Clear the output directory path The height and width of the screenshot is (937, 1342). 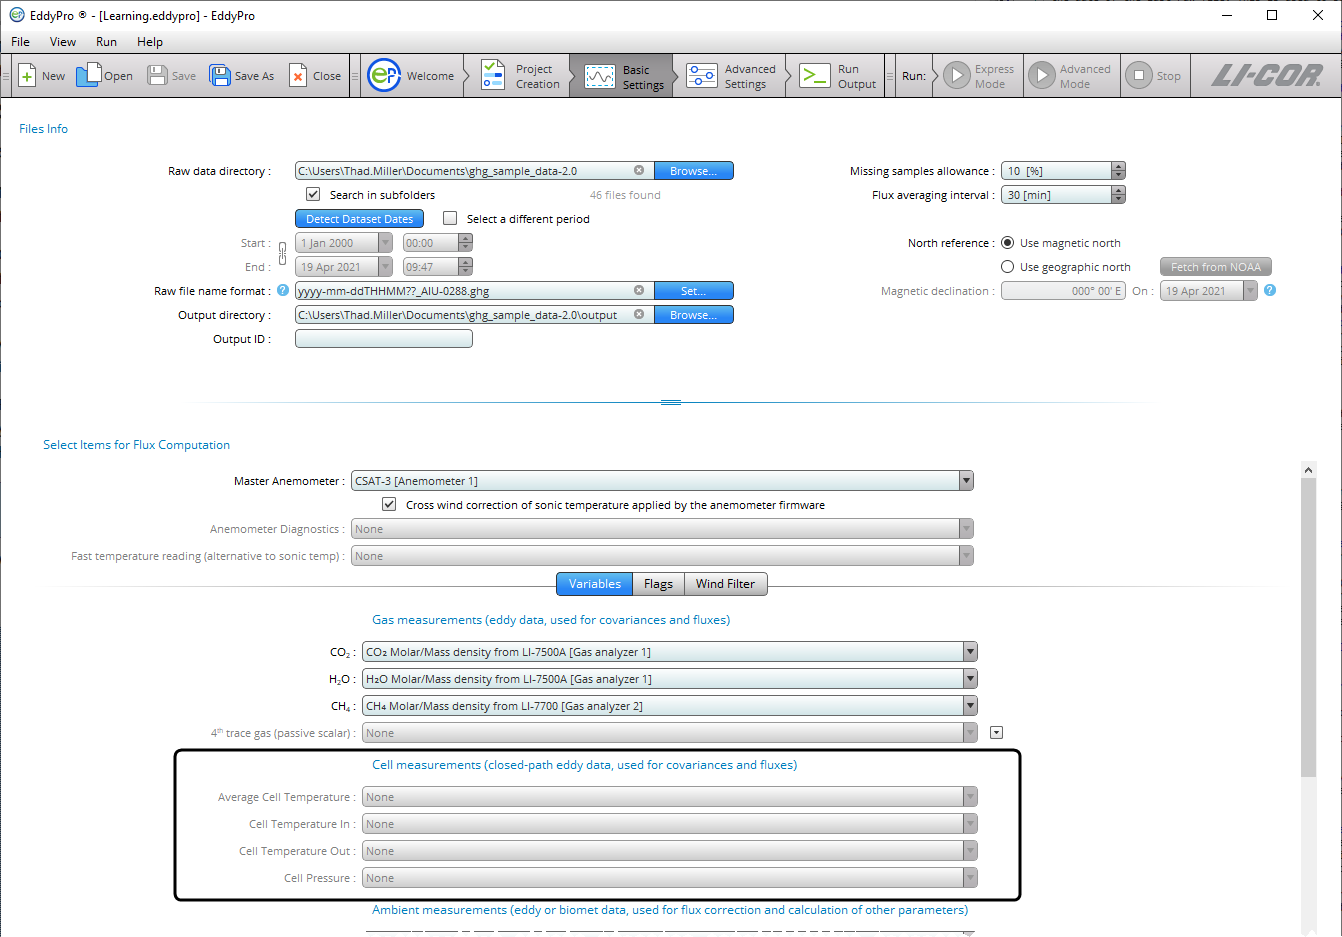click(639, 315)
